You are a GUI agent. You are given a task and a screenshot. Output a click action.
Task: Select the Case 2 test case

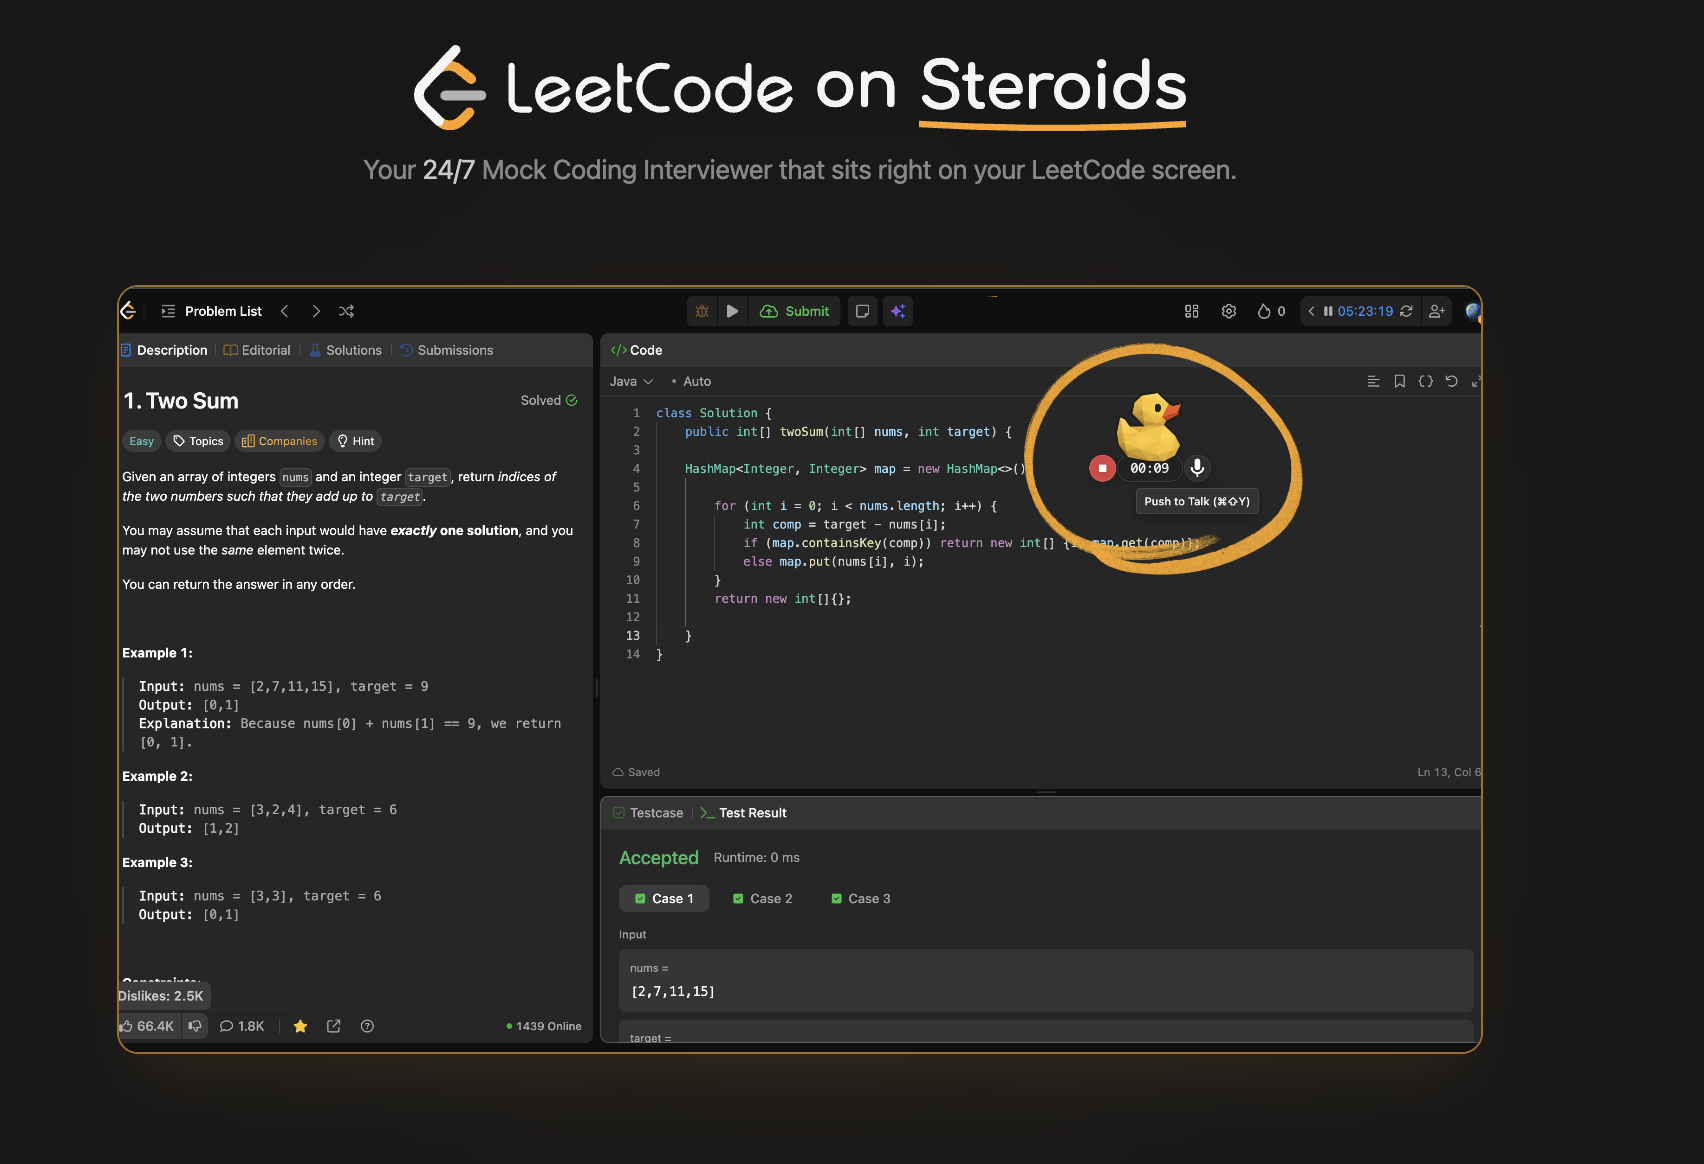pyautogui.click(x=762, y=898)
